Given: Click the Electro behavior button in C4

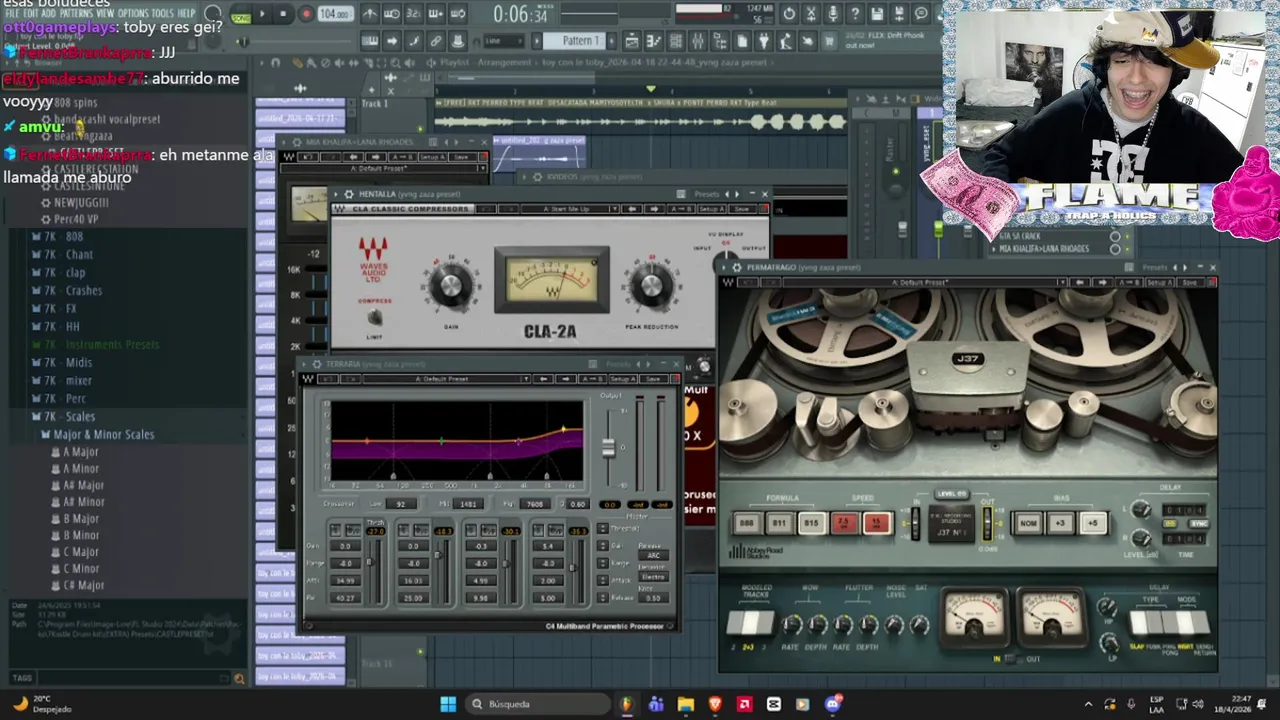Looking at the screenshot, I should (x=653, y=577).
